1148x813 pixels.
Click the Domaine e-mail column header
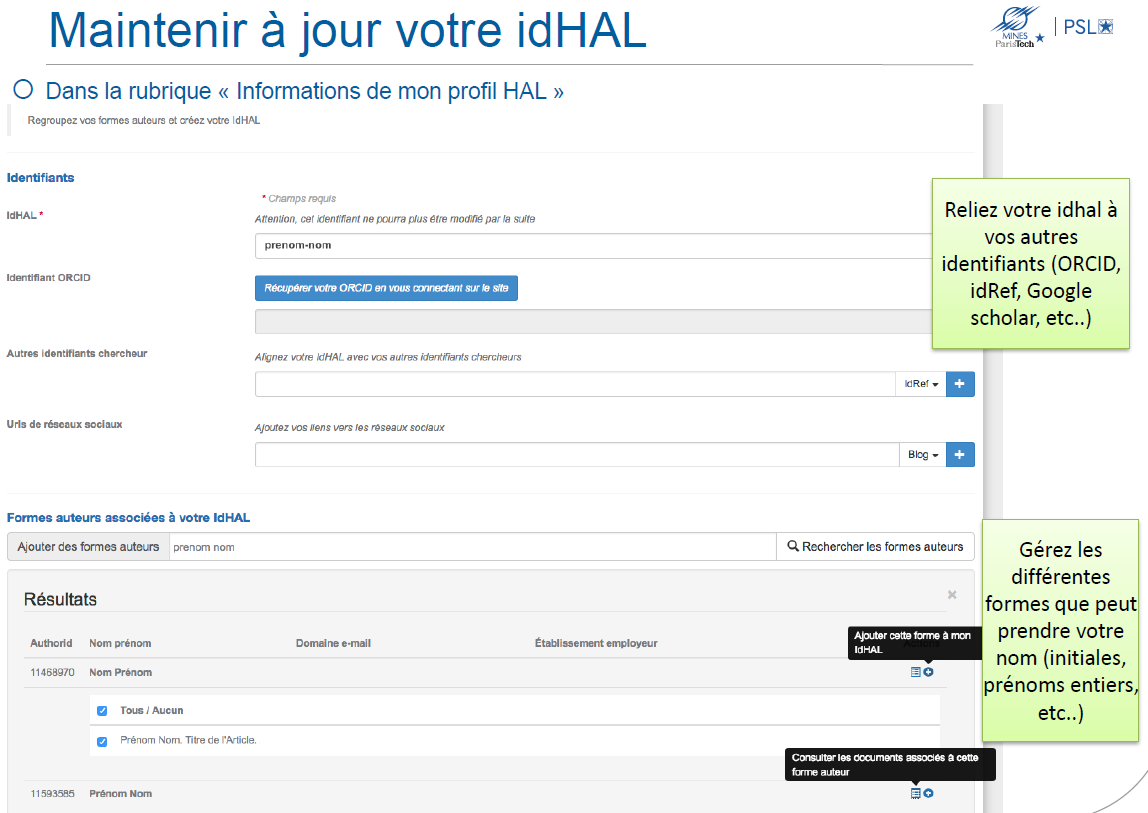pyautogui.click(x=333, y=643)
